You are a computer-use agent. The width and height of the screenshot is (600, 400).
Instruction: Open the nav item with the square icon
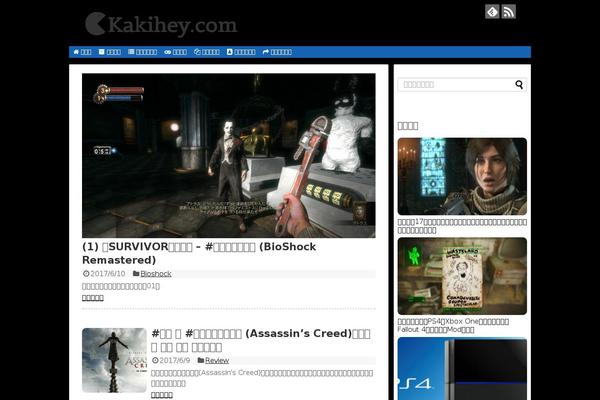point(109,52)
